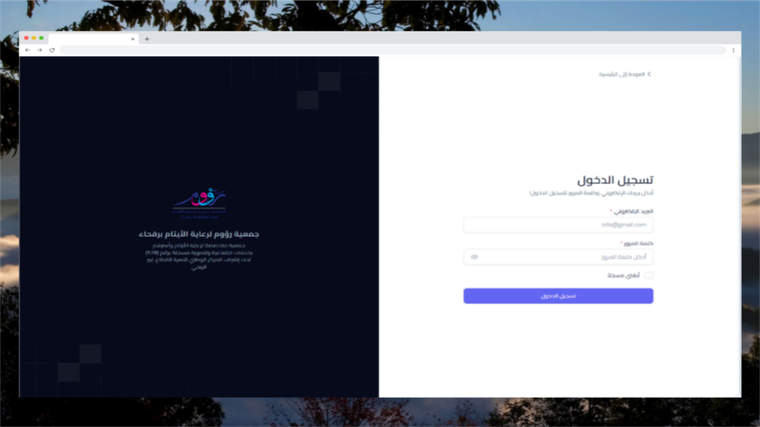Viewport: 760px width, 427px height.
Task: Reload the page with the refresh icon
Action: pyautogui.click(x=52, y=50)
